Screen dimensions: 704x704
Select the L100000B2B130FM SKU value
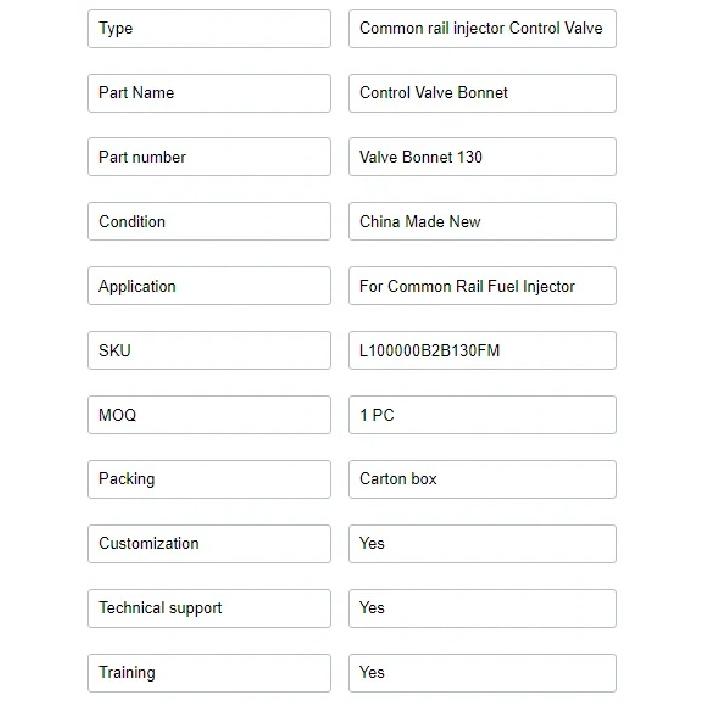tap(483, 351)
